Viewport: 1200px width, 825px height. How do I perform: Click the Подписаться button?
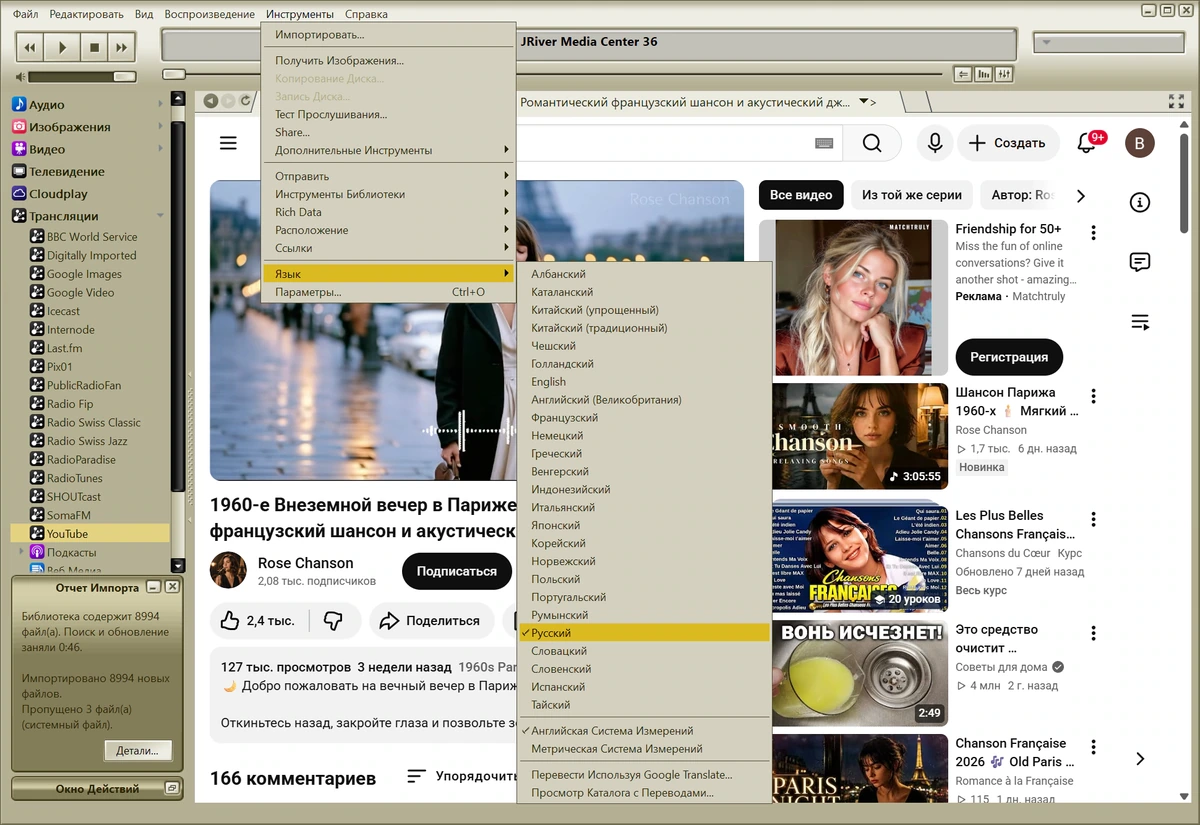457,571
